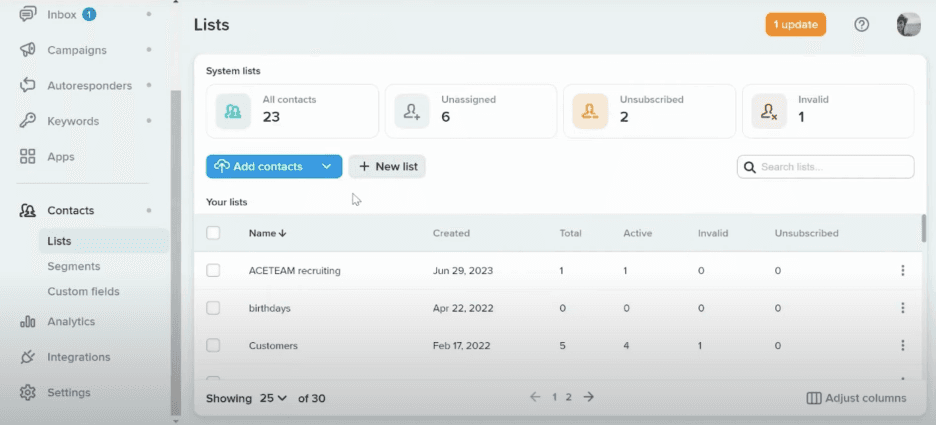Open three-dot menu for ACETEAM recruiting
The height and width of the screenshot is (426, 936).
coord(902,271)
